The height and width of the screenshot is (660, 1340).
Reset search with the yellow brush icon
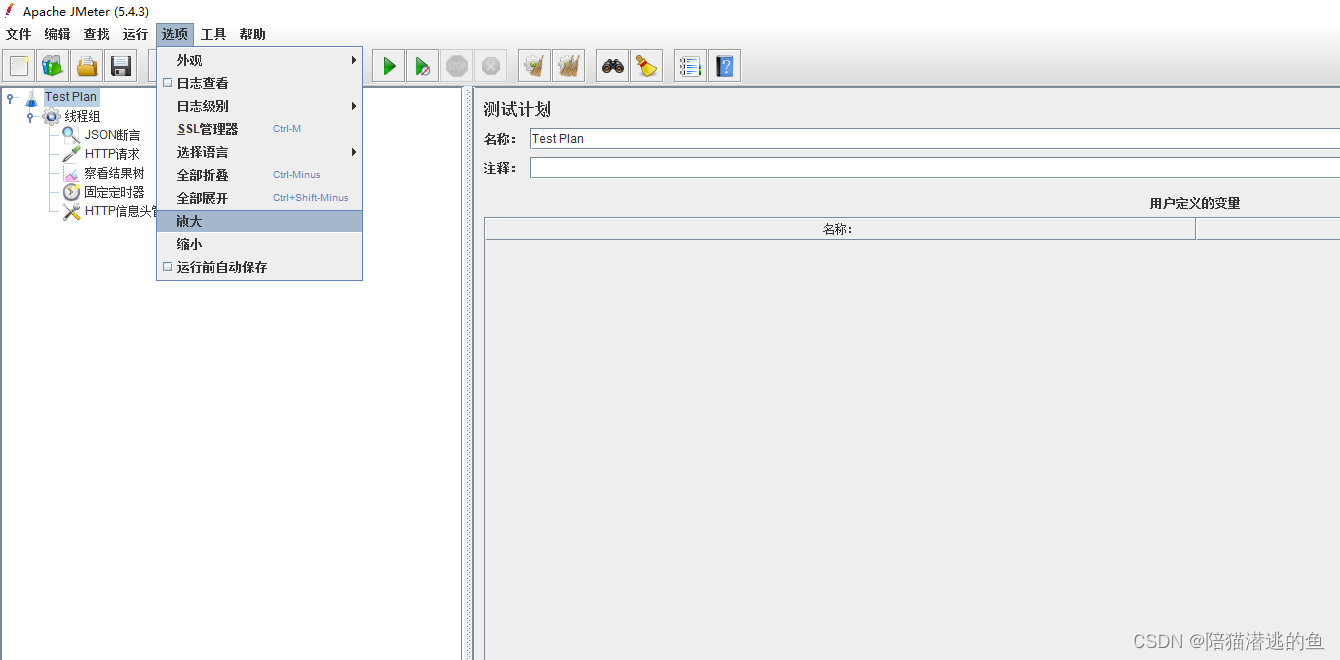click(x=647, y=67)
